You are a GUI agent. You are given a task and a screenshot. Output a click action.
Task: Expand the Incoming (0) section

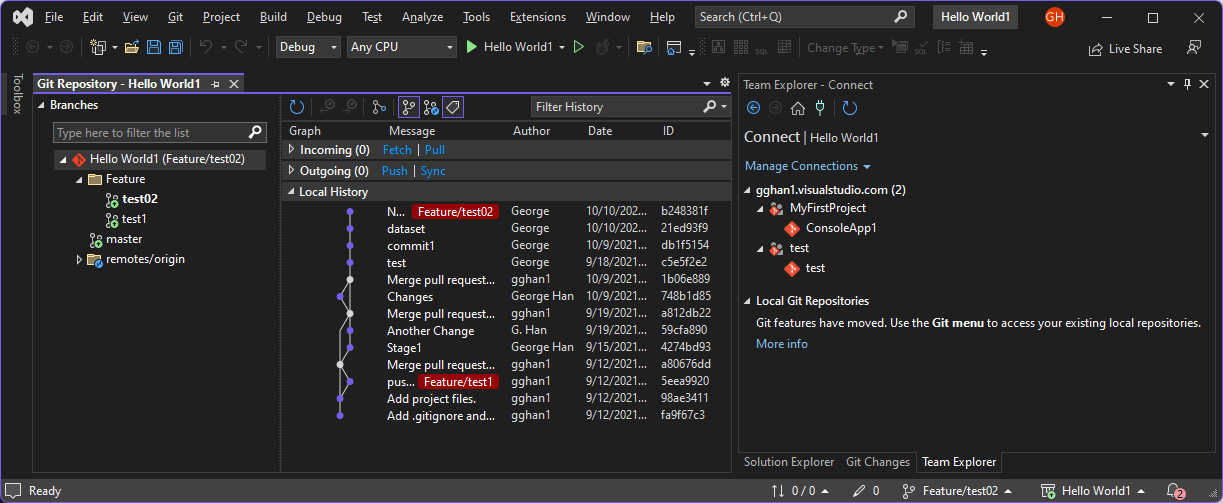click(x=291, y=149)
